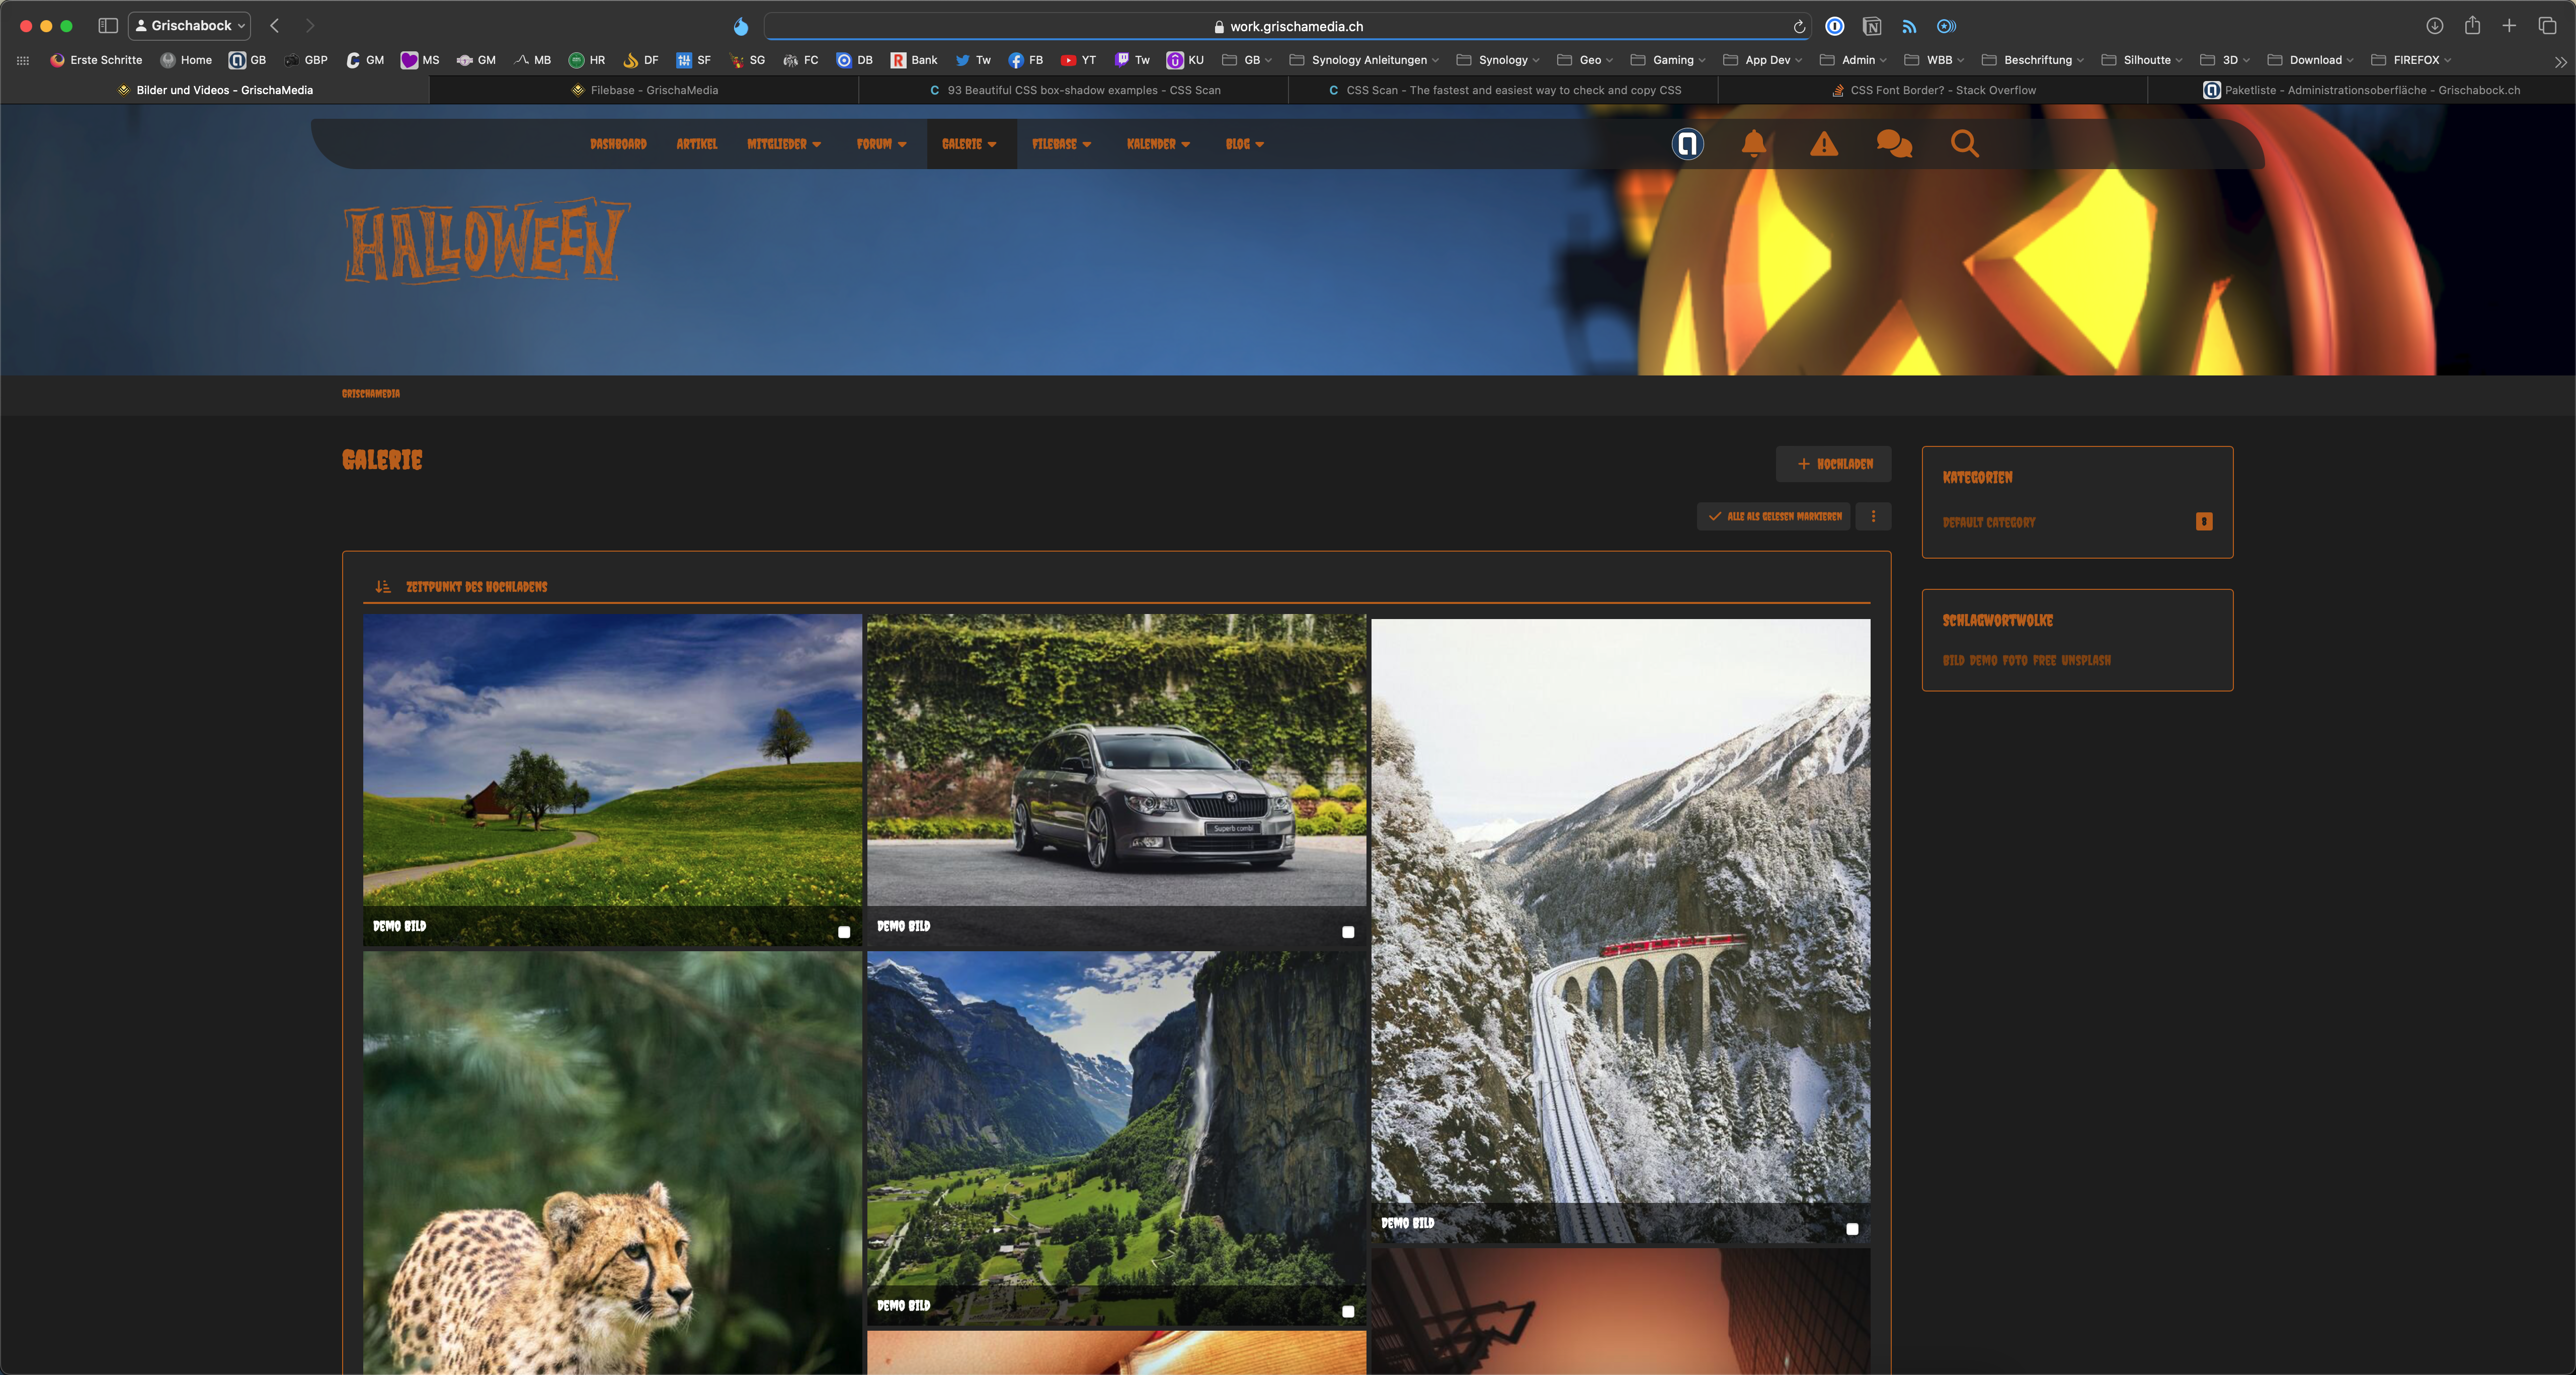Viewport: 2576px width, 1375px height.
Task: Click the moderation warning triangle icon
Action: click(1824, 144)
